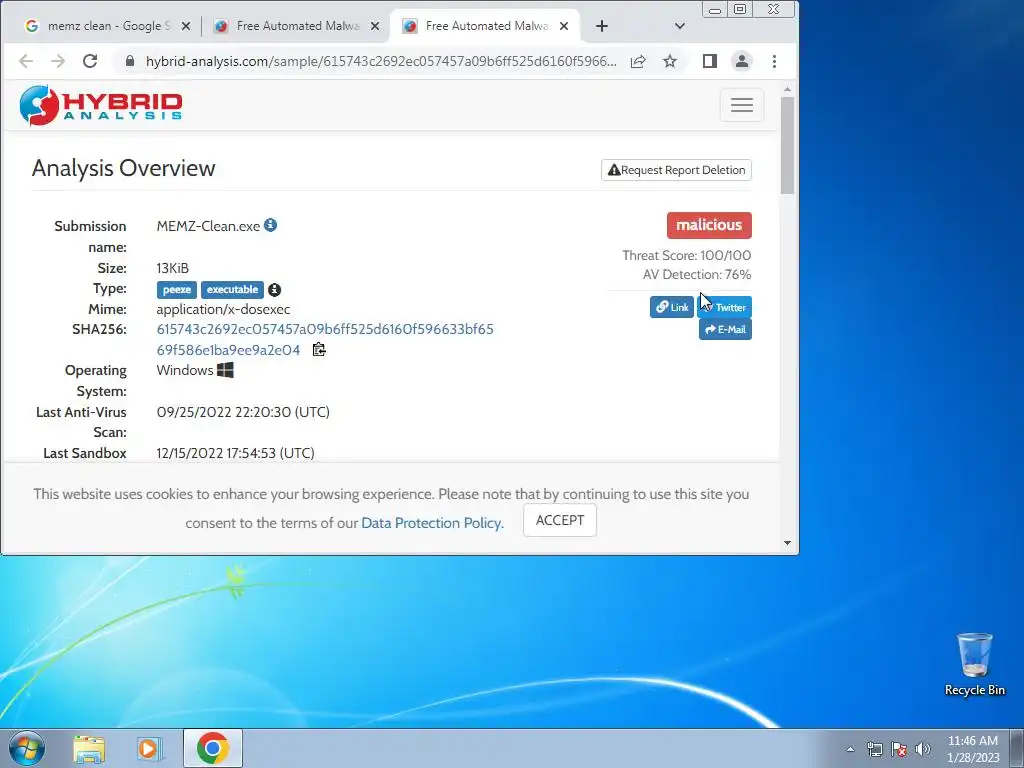Image resolution: width=1024 pixels, height=768 pixels.
Task: Open the Windows Start menu
Action: (x=27, y=748)
